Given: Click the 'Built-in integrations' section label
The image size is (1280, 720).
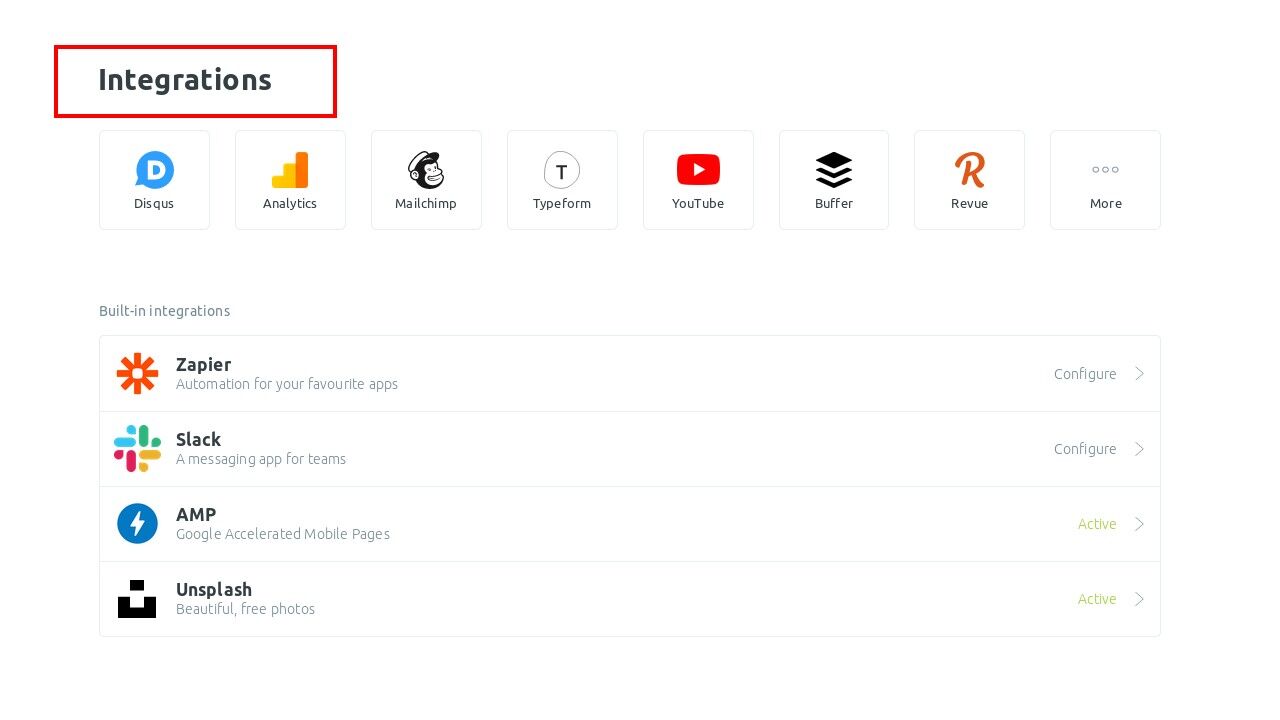Looking at the screenshot, I should (x=164, y=311).
